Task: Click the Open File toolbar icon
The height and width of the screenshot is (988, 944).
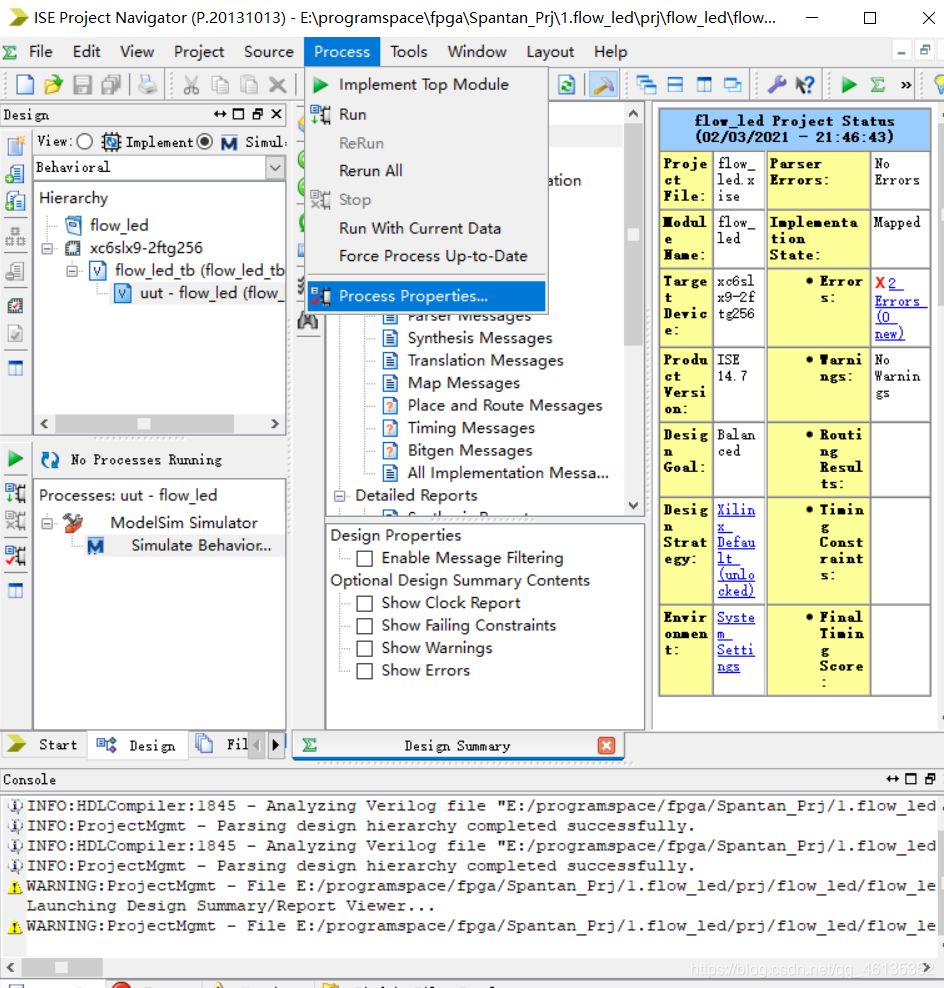Action: (52, 84)
